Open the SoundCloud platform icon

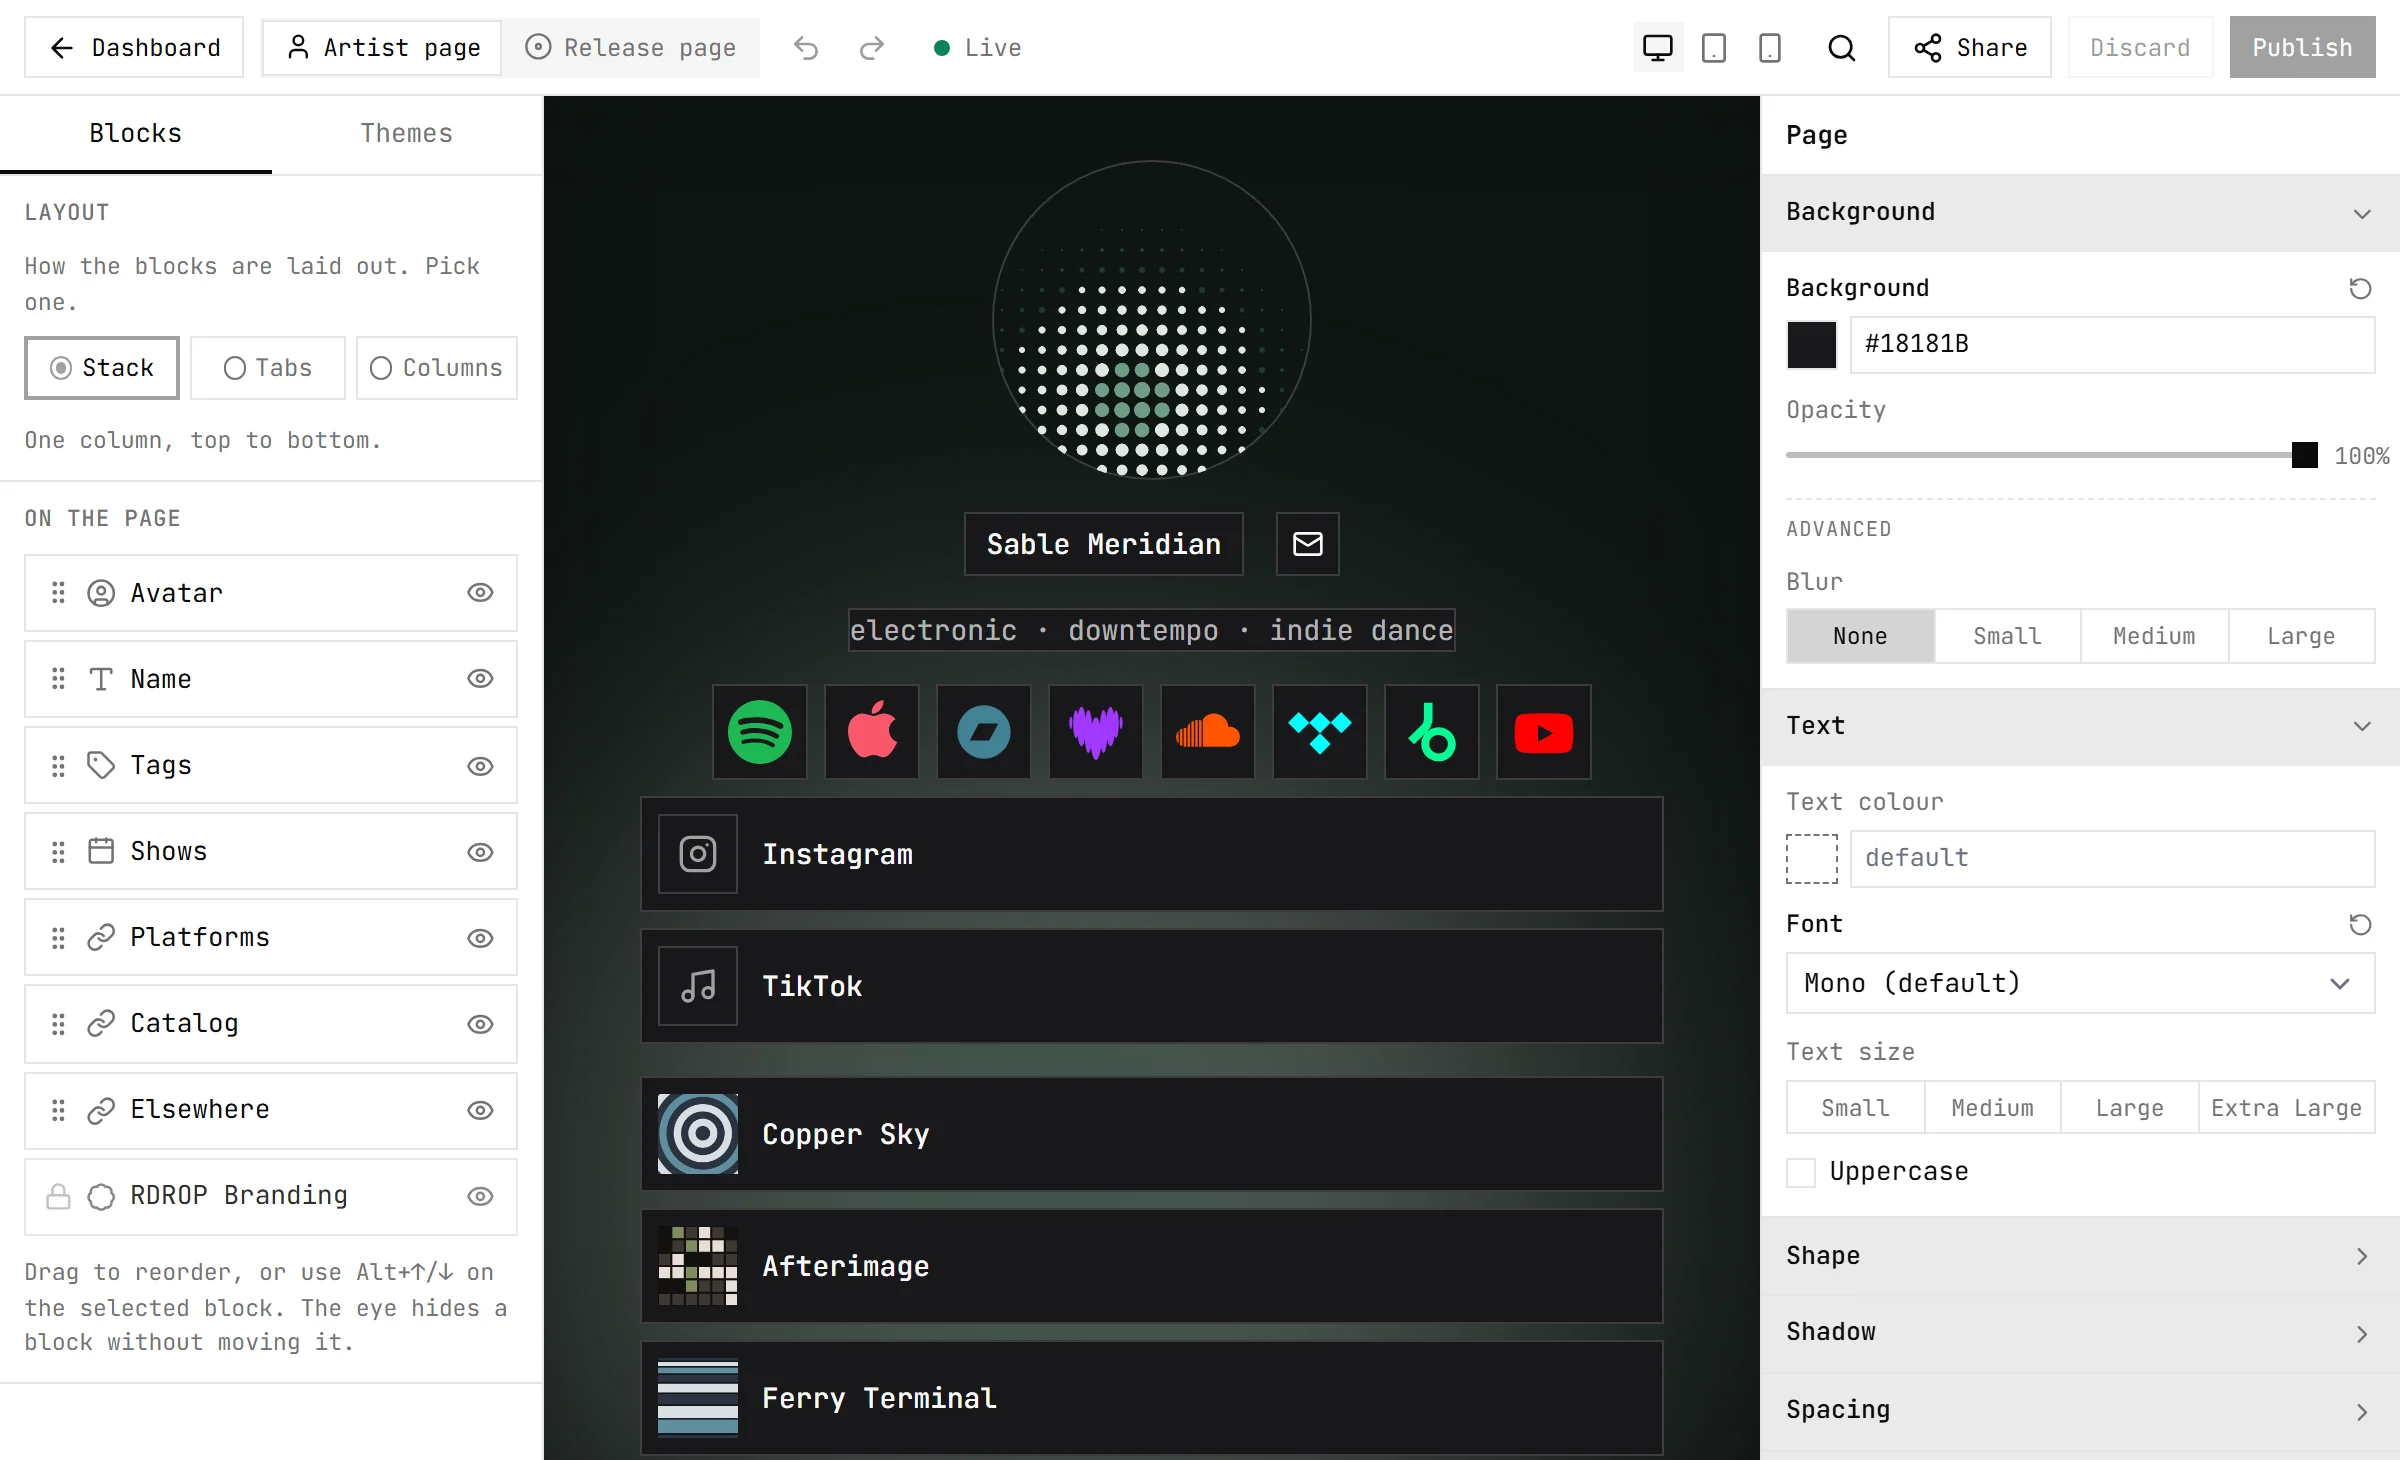[1208, 732]
